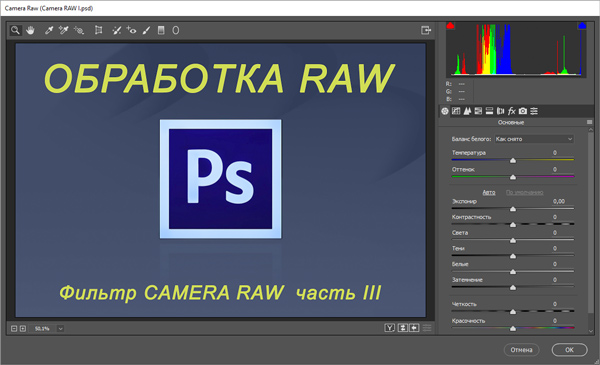Open the Detail panel tab
The image size is (600, 365).
tap(467, 111)
